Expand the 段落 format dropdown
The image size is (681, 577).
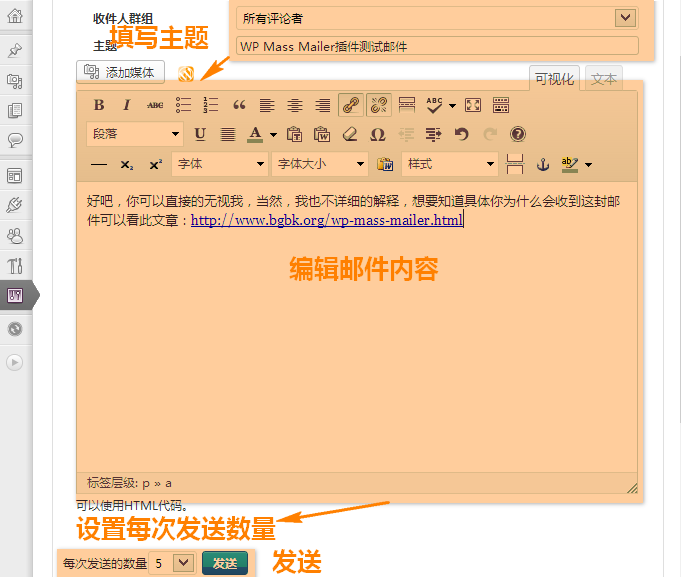pyautogui.click(x=135, y=134)
